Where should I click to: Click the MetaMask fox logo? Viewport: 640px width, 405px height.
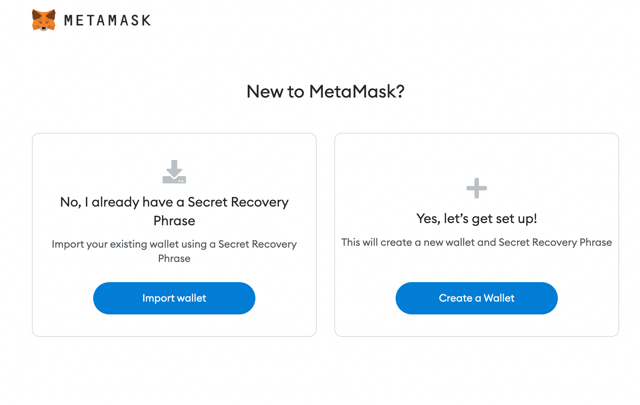(44, 20)
